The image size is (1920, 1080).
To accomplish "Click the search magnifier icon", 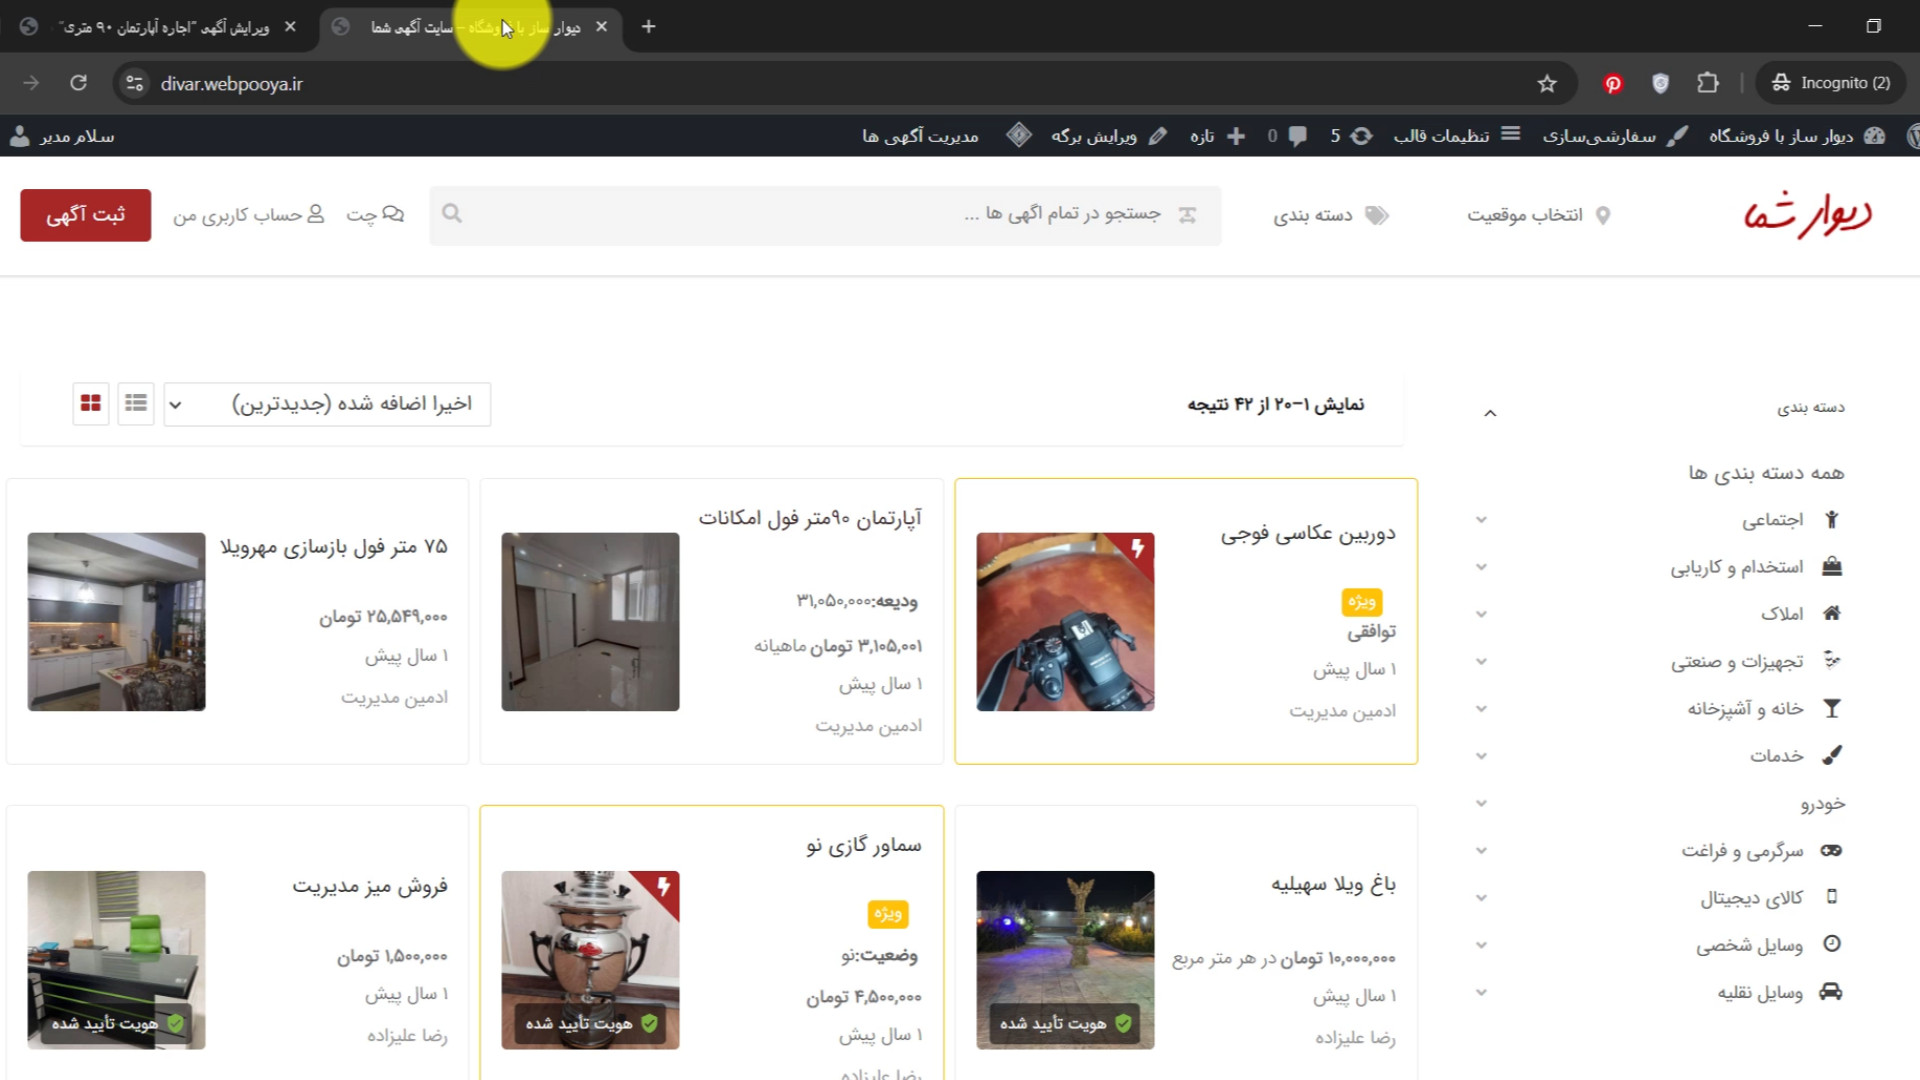I will [452, 214].
